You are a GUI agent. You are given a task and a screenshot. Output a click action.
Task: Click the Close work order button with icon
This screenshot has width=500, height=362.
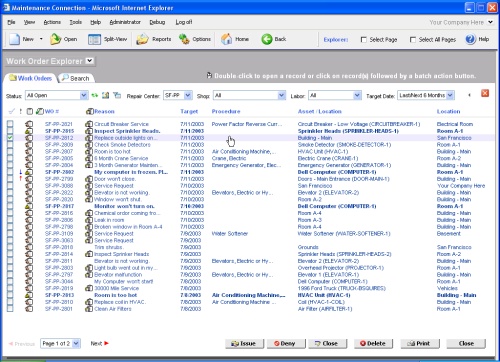(327, 343)
